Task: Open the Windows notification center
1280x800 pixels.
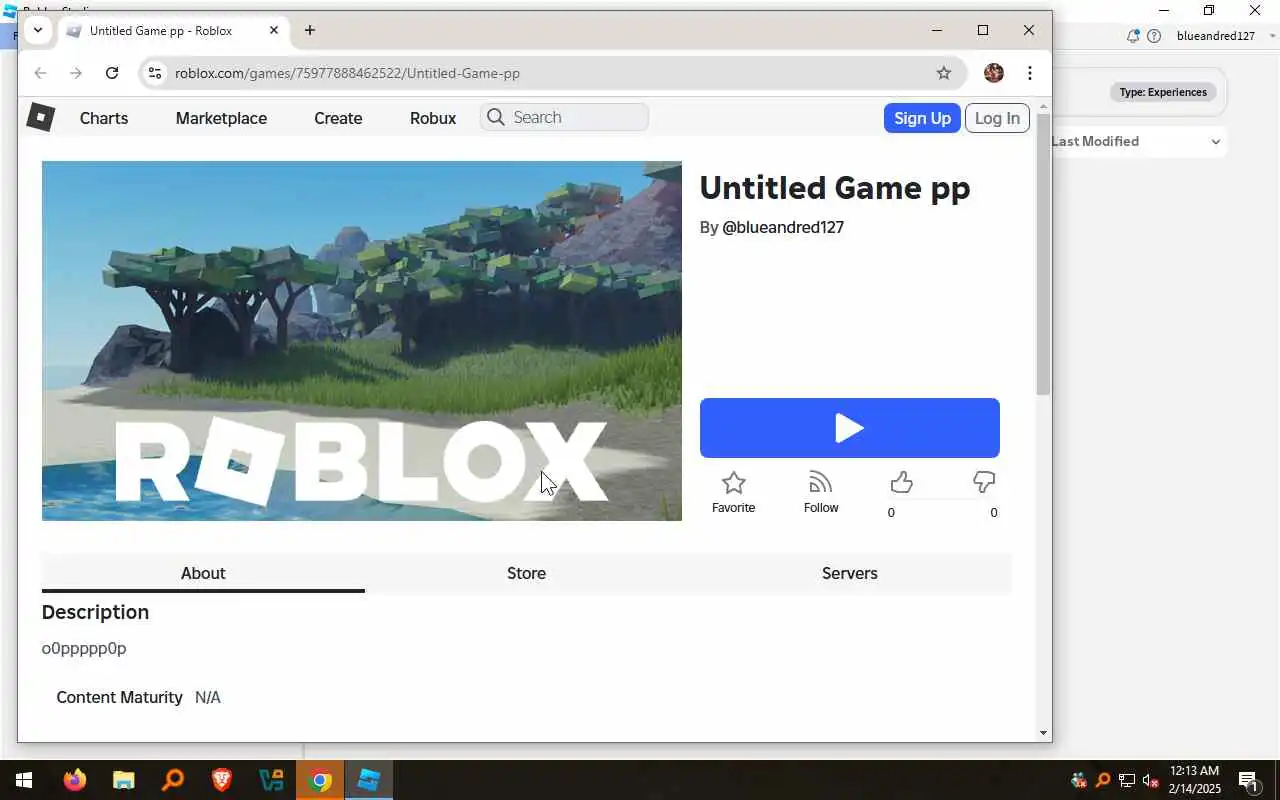Action: 1249,780
